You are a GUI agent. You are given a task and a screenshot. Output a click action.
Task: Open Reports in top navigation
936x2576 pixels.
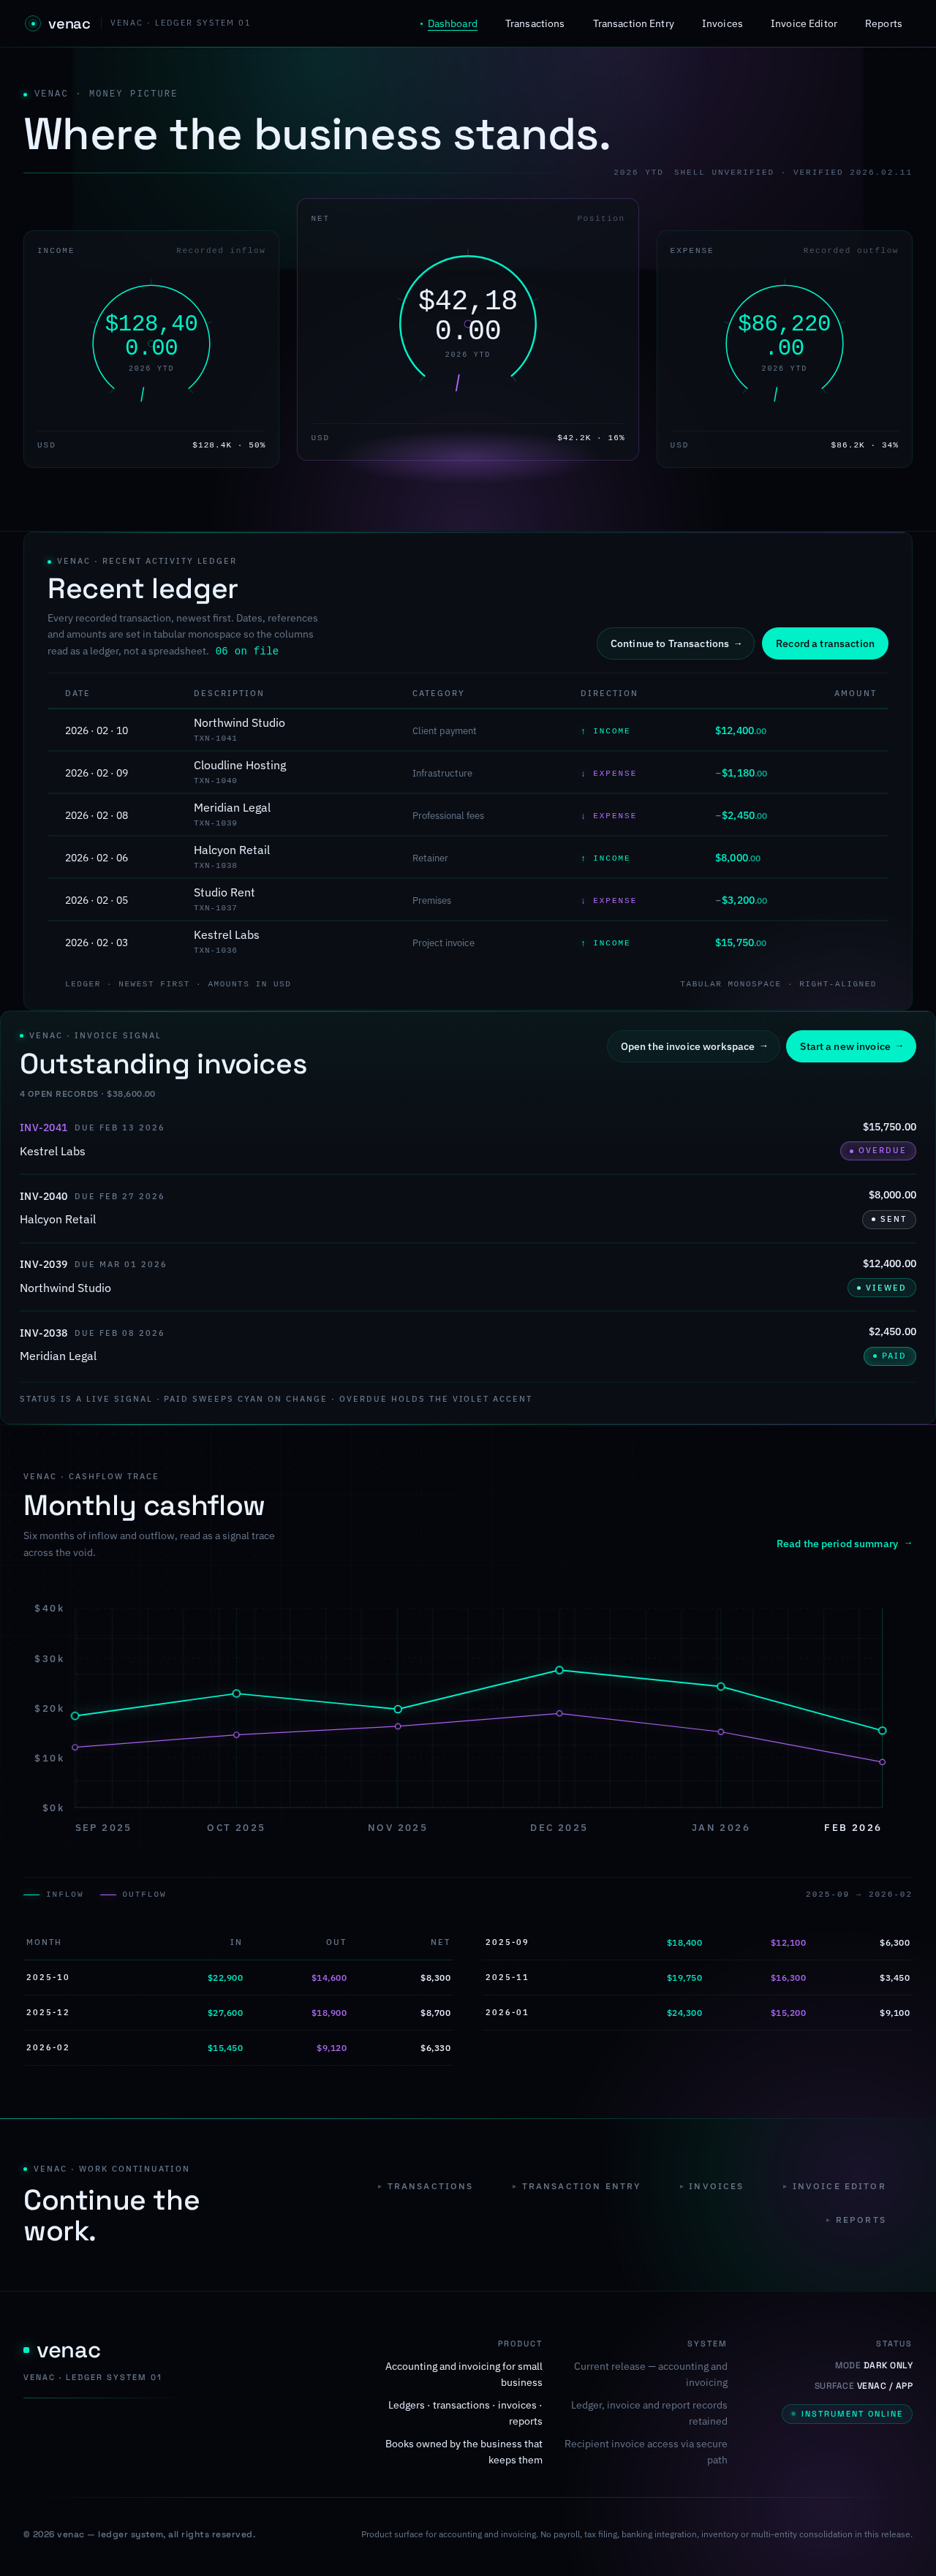pyautogui.click(x=883, y=24)
